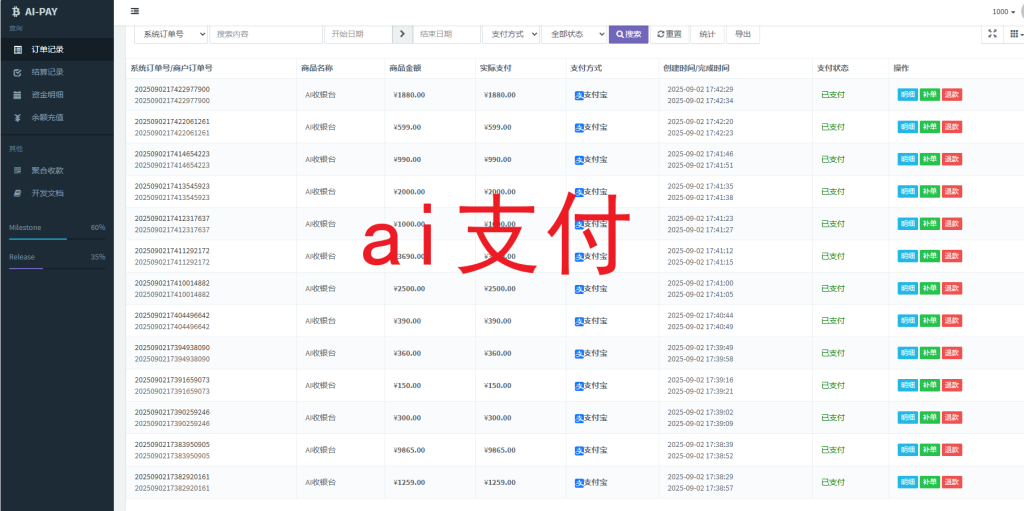This screenshot has height=511, width=1024.
Task: Click 补单 for order 2025090217383950905
Action: (930, 450)
